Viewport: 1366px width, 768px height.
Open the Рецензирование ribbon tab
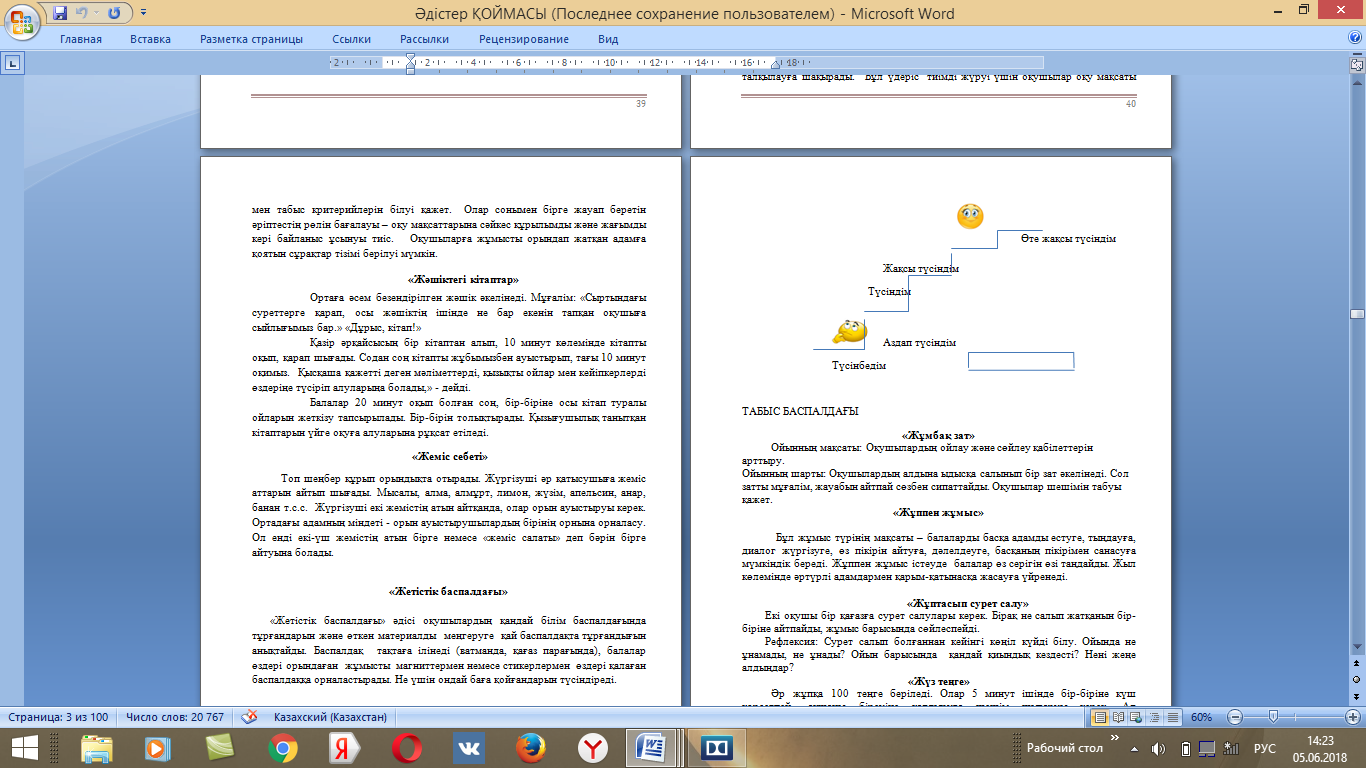(524, 39)
